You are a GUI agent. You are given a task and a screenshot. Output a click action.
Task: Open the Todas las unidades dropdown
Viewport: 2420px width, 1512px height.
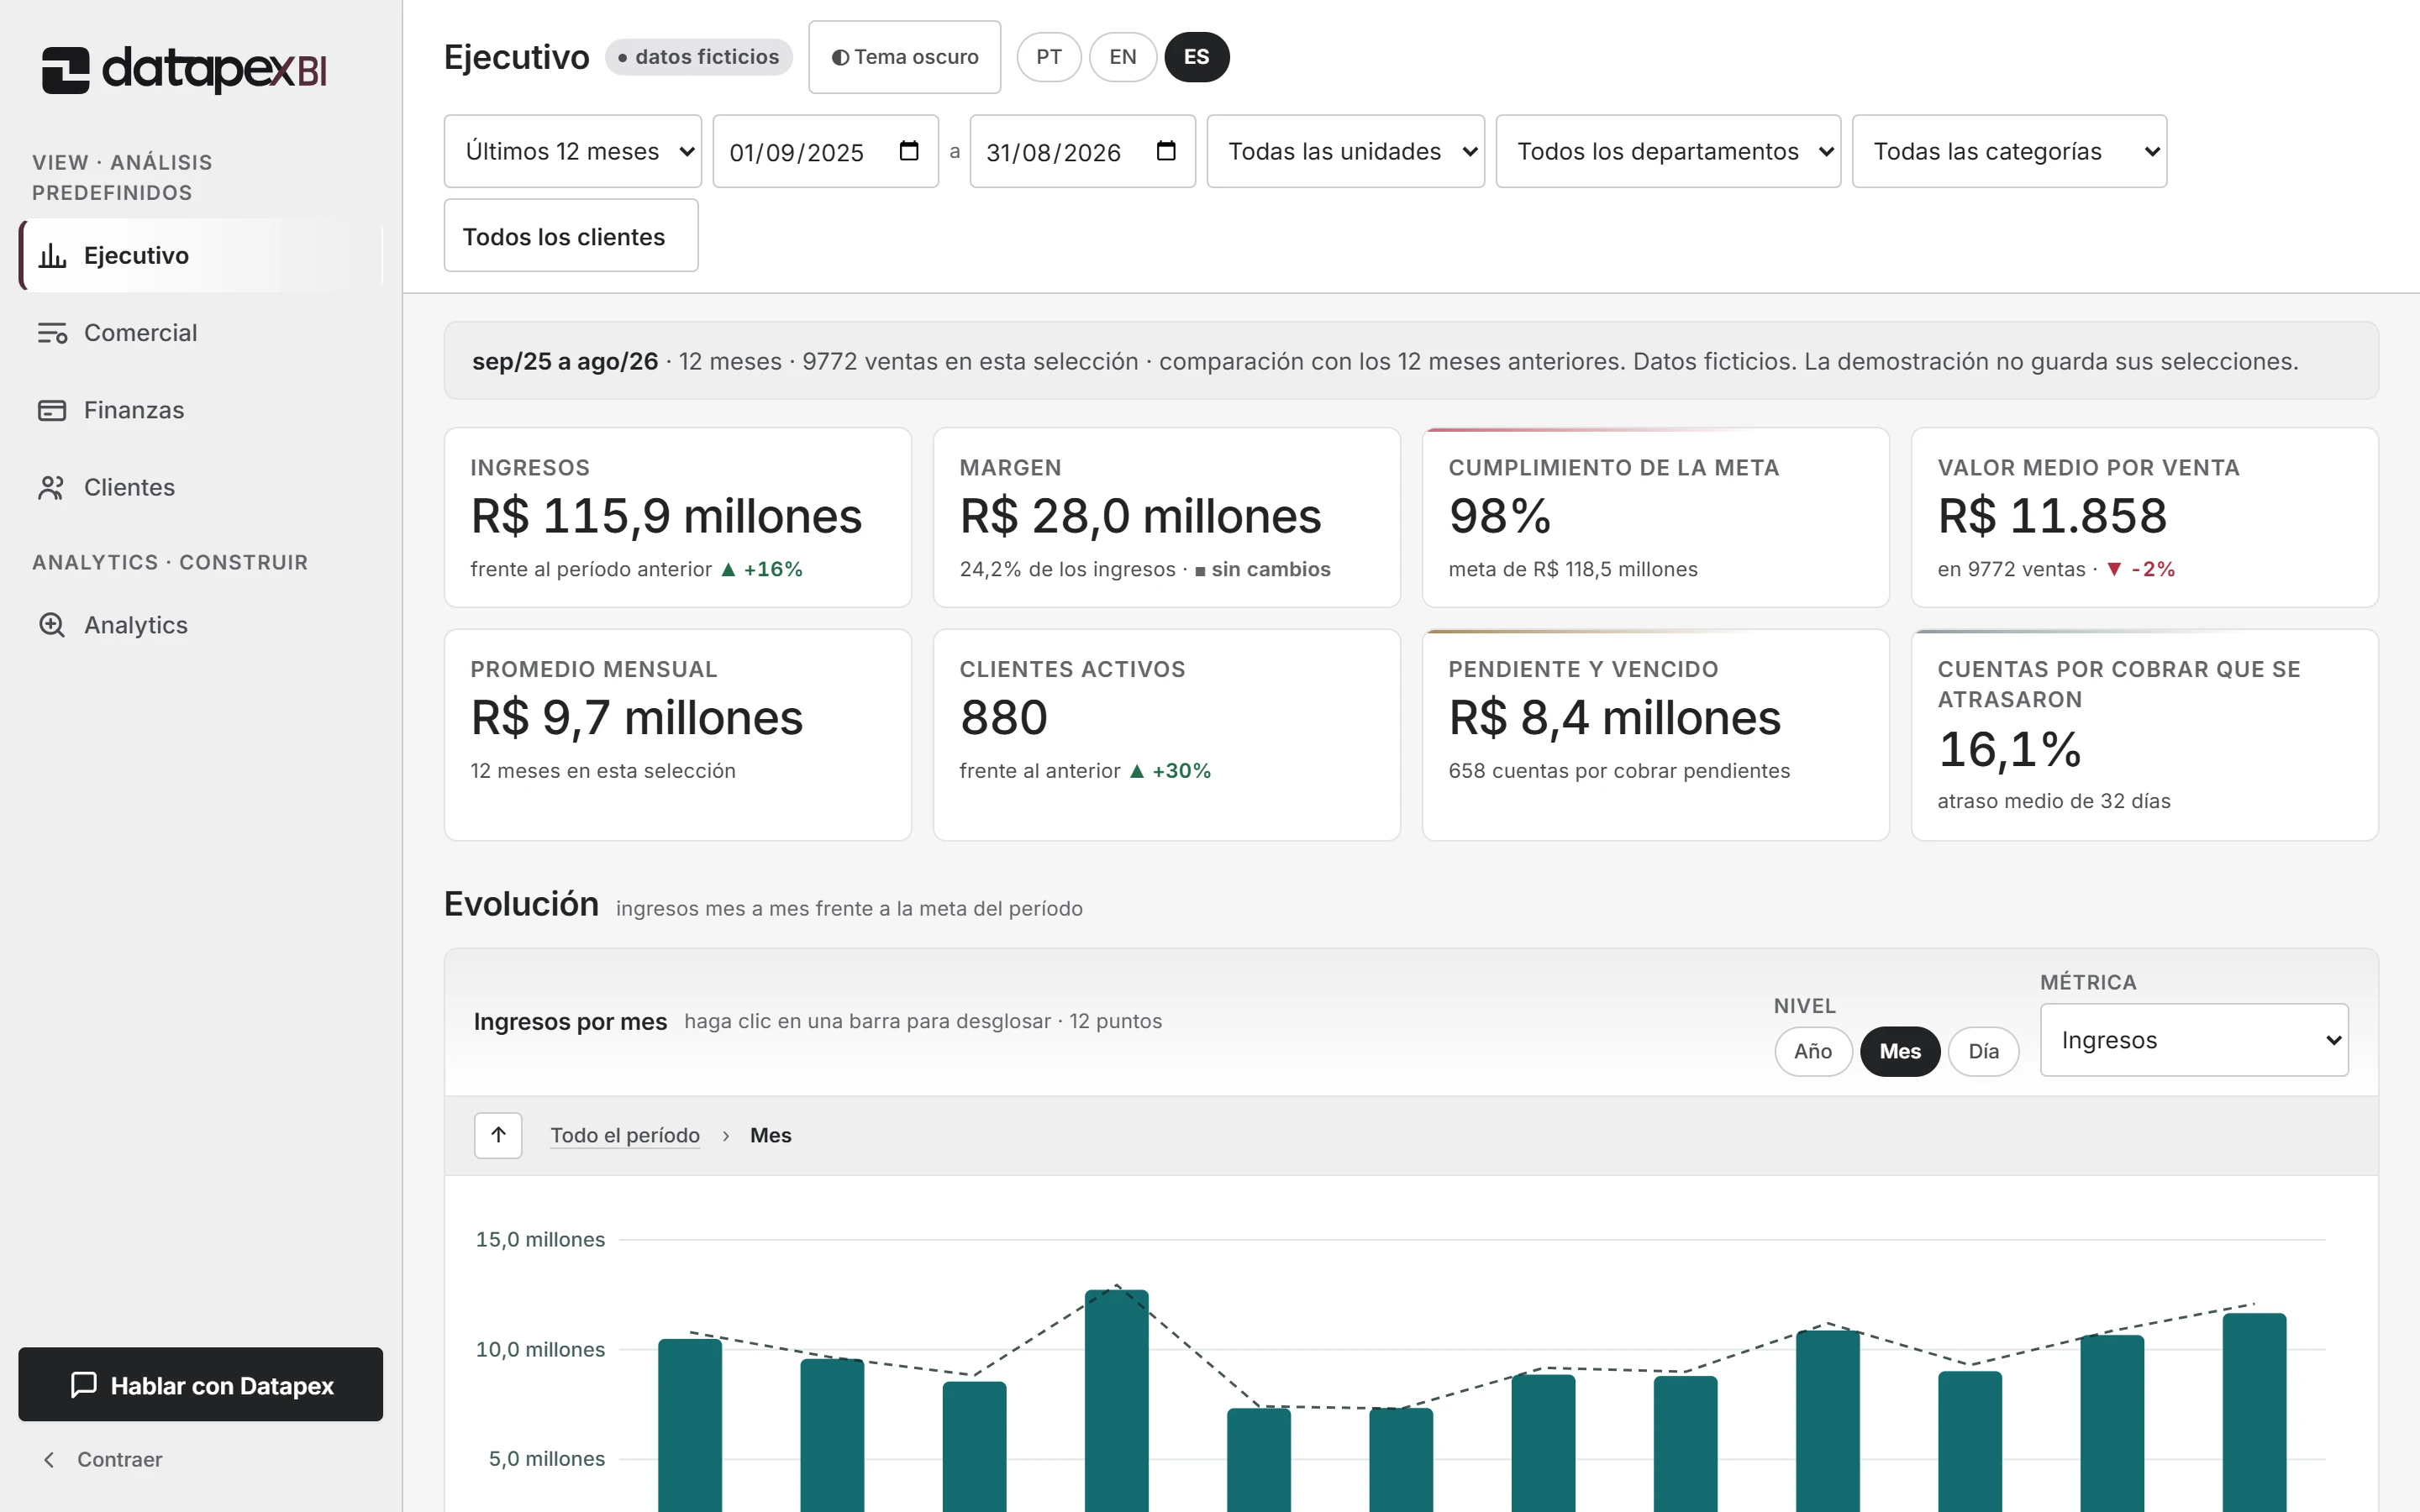coord(1345,151)
